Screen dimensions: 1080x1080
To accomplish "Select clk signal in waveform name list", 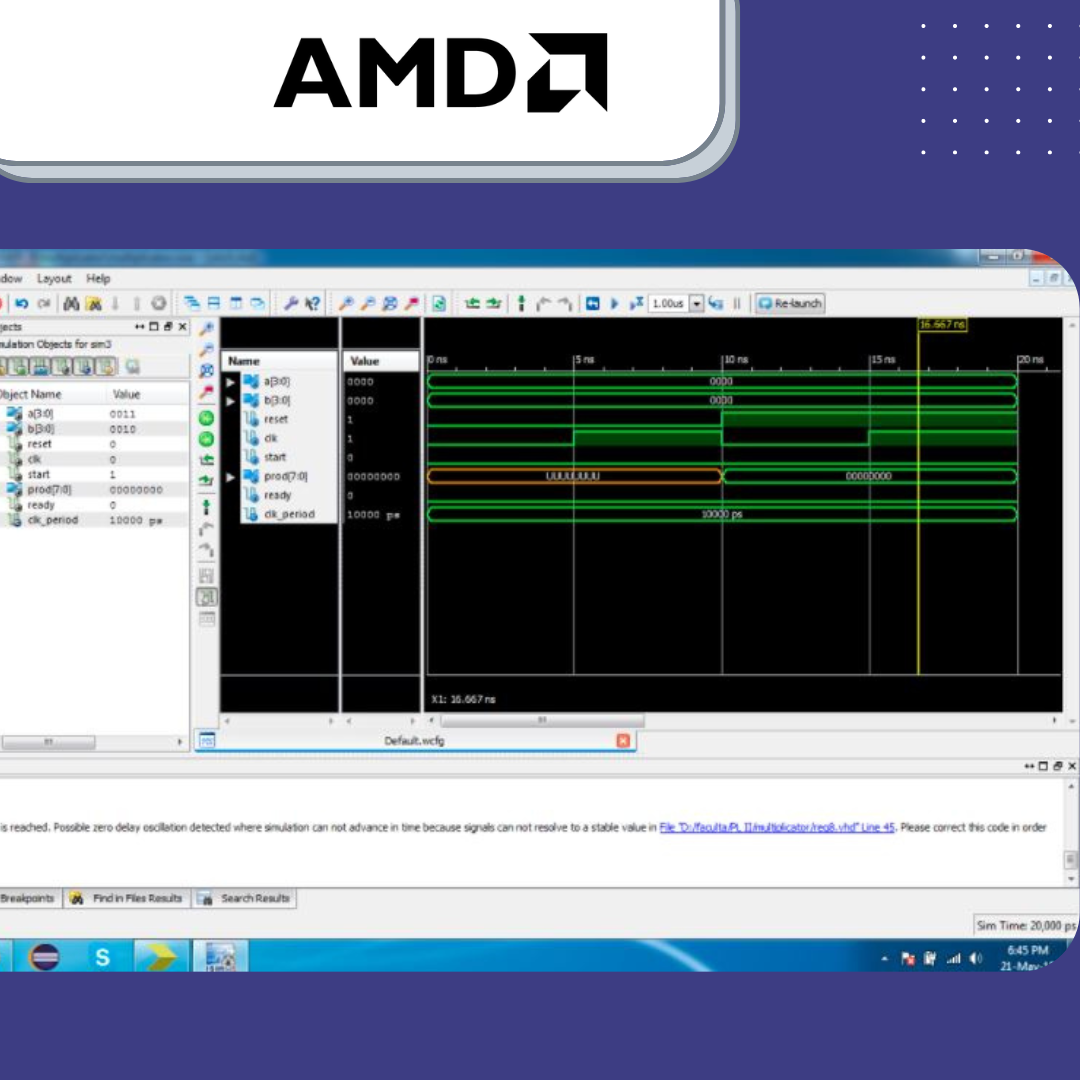I will tap(271, 438).
